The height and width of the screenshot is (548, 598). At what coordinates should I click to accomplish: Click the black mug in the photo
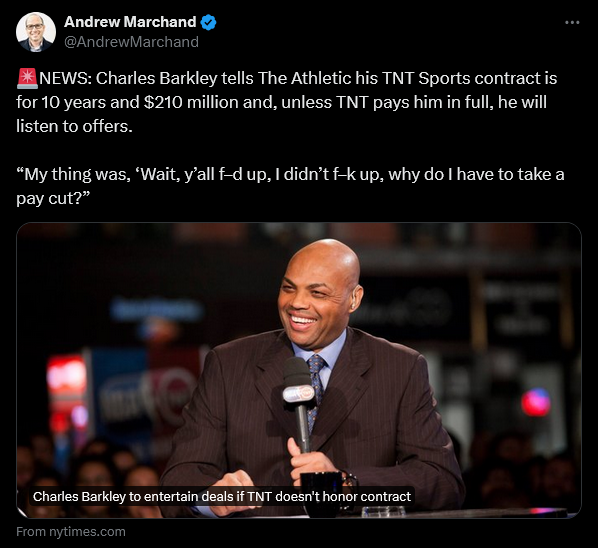pyautogui.click(x=322, y=493)
